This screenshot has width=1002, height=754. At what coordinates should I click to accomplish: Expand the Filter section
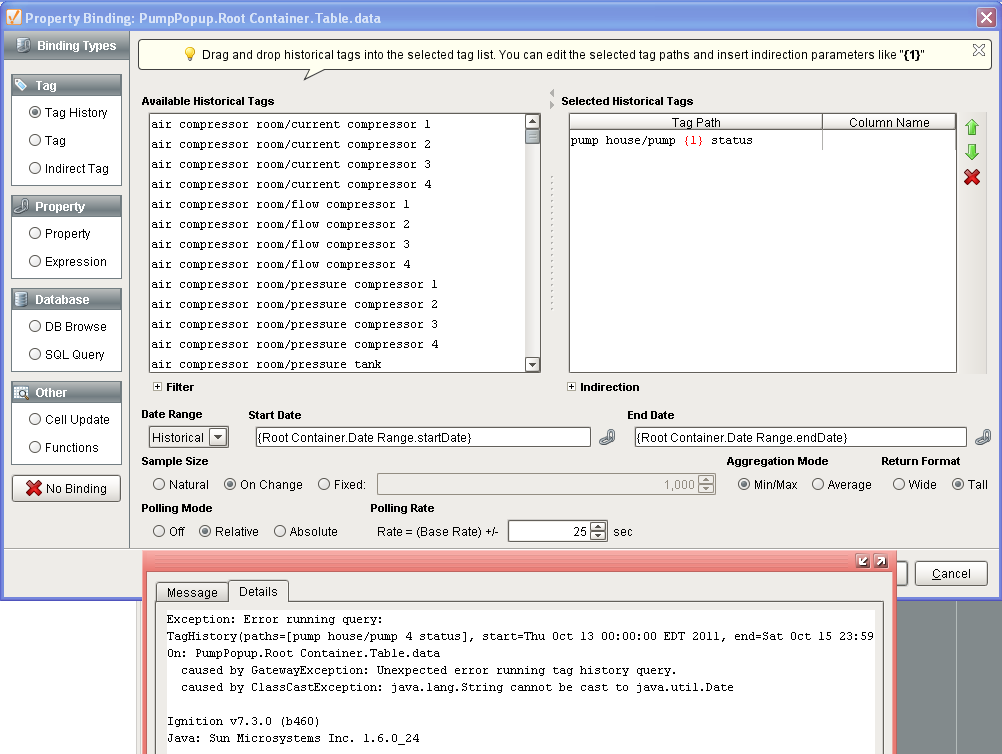coord(157,387)
